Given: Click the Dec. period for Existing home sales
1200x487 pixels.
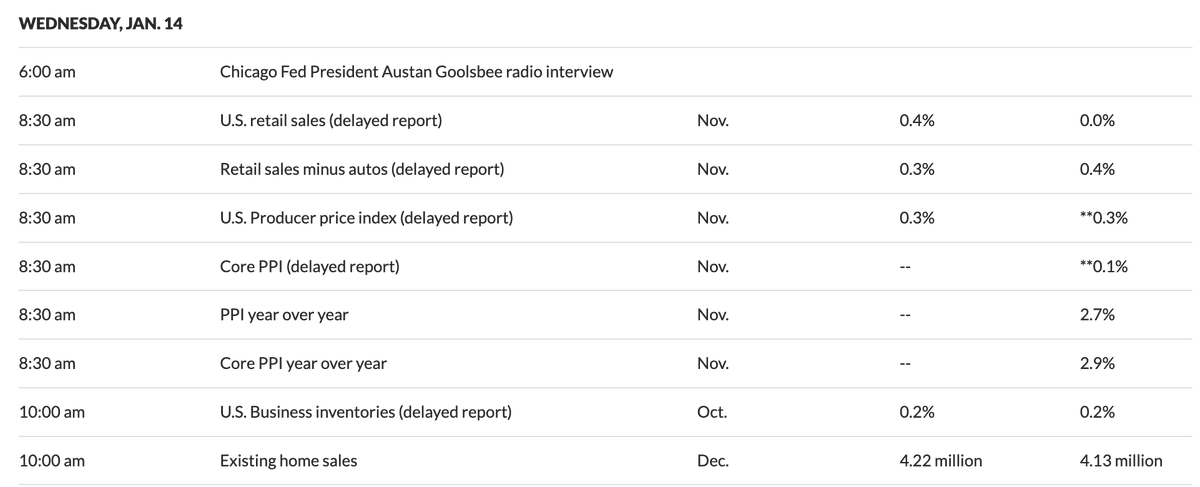Looking at the screenshot, I should pyautogui.click(x=713, y=460).
